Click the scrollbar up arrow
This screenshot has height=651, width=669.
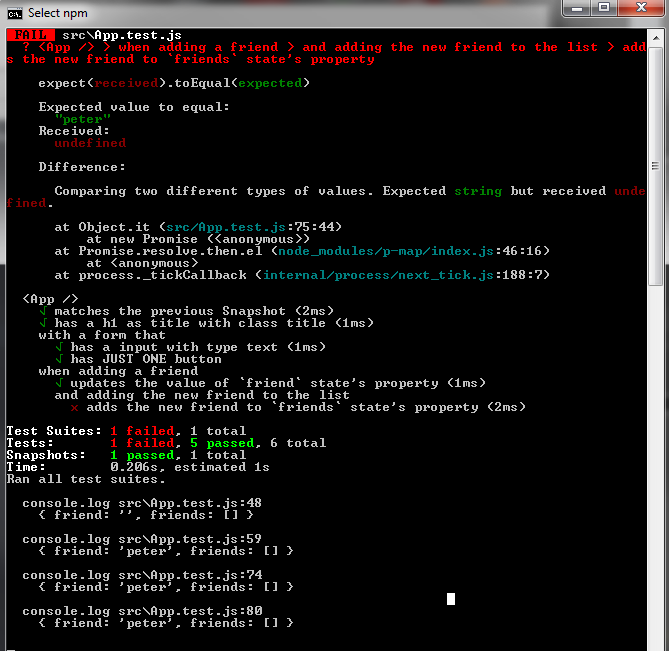coord(655,39)
